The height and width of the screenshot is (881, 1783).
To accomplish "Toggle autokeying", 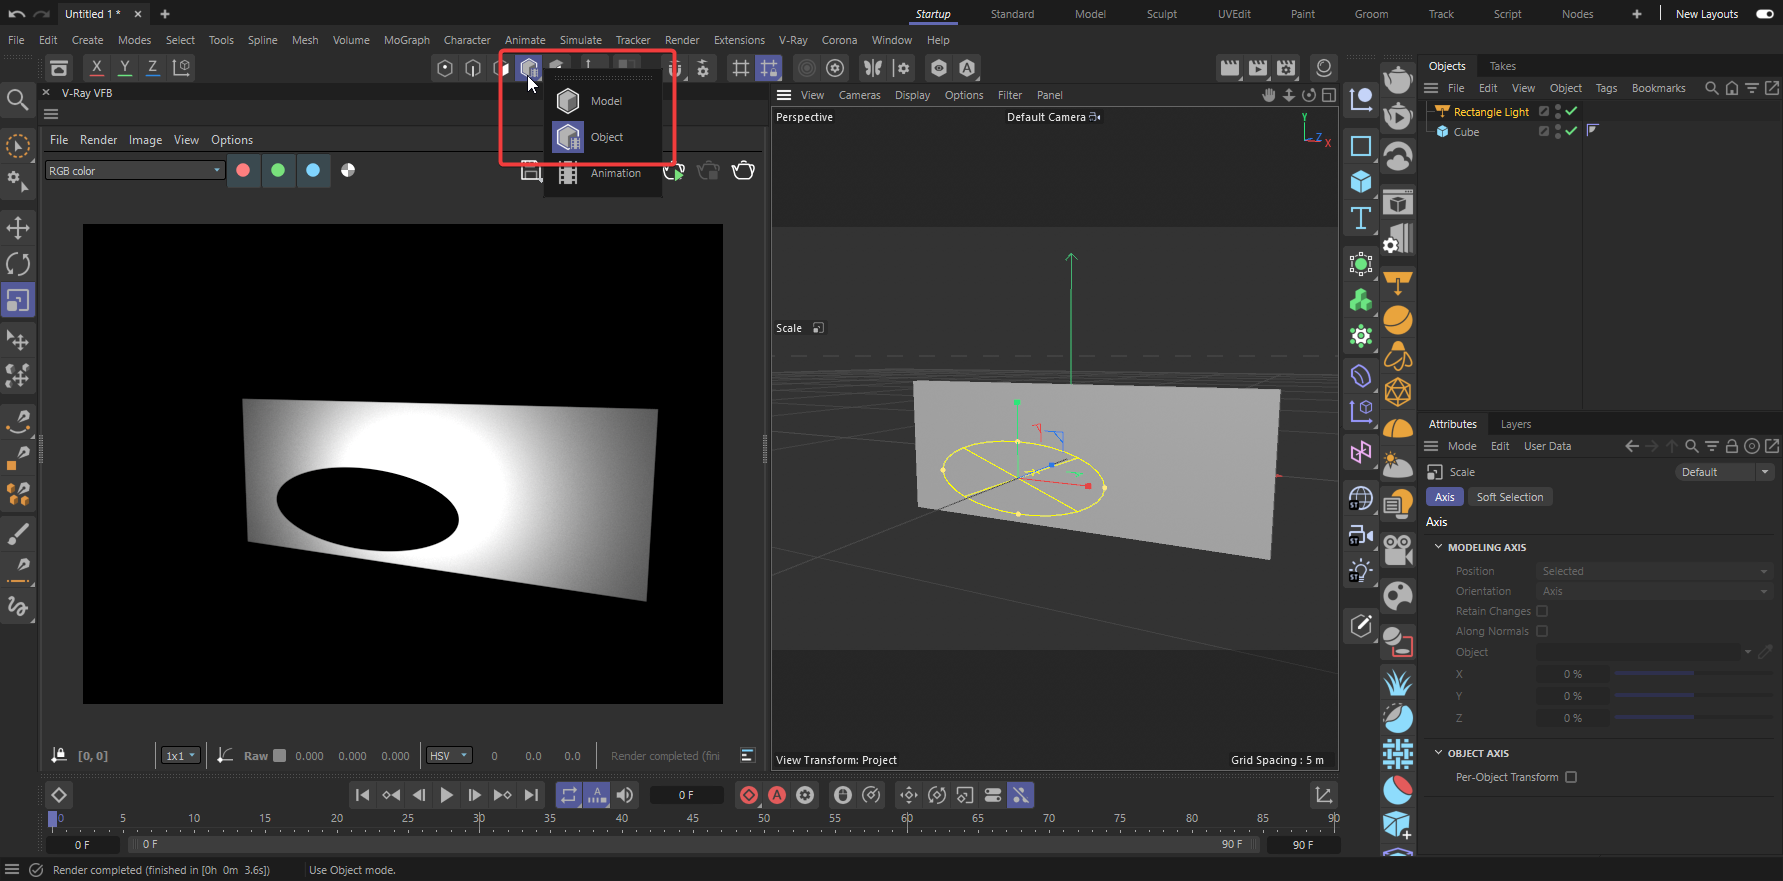I will (777, 795).
